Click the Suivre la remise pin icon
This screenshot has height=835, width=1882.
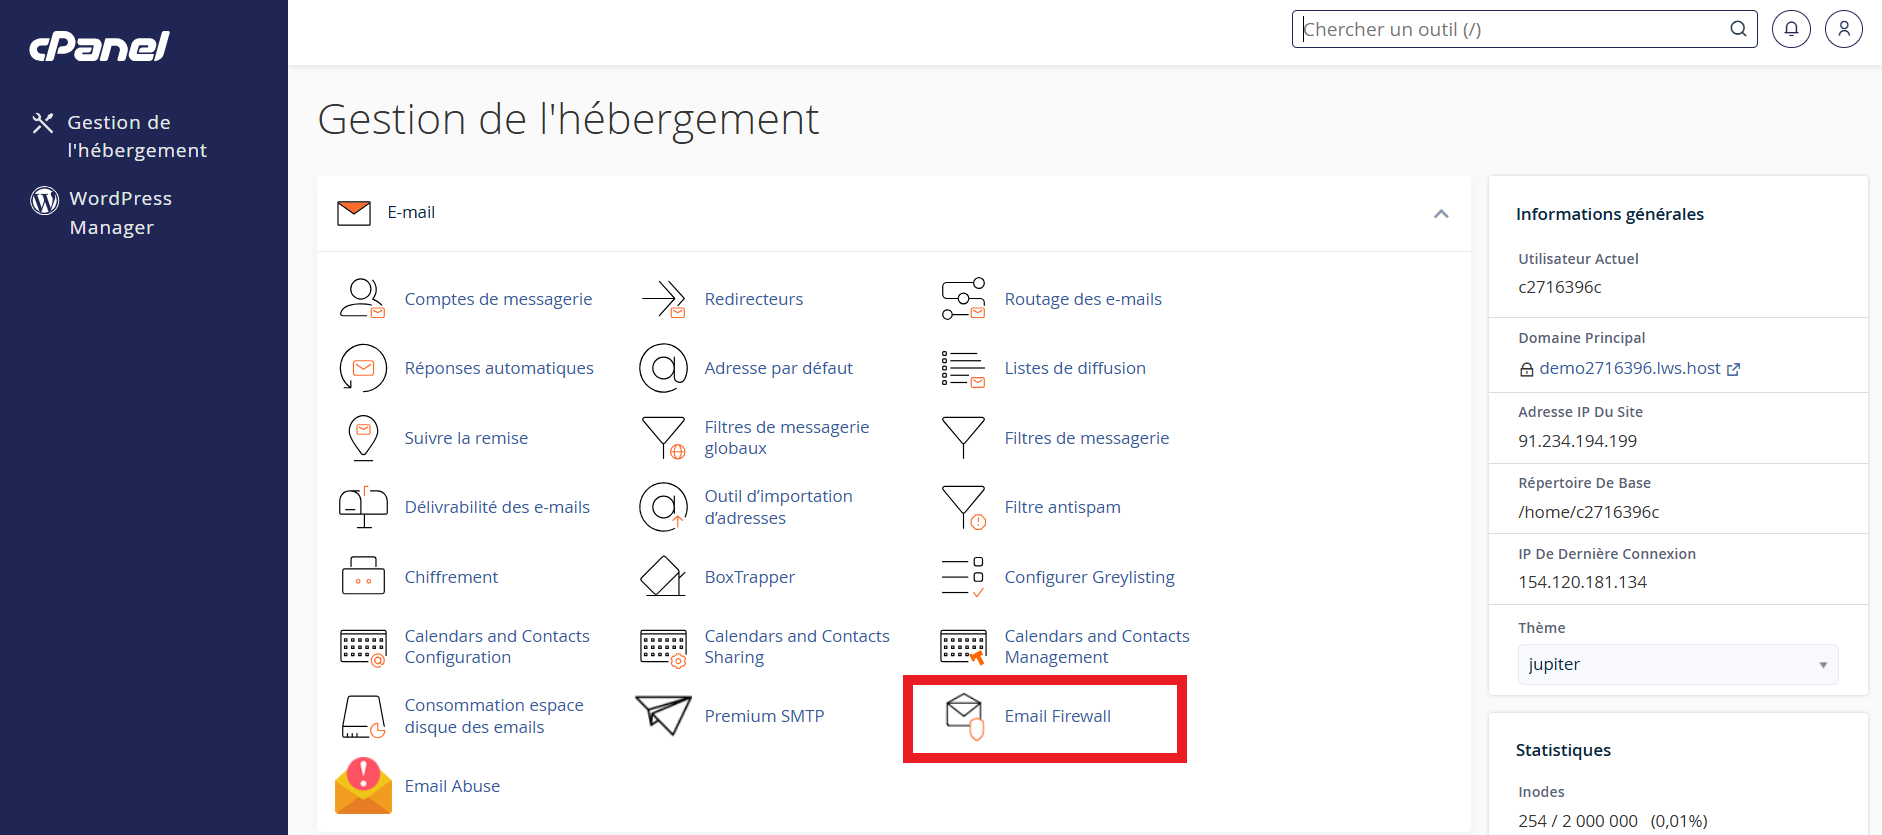(x=363, y=438)
